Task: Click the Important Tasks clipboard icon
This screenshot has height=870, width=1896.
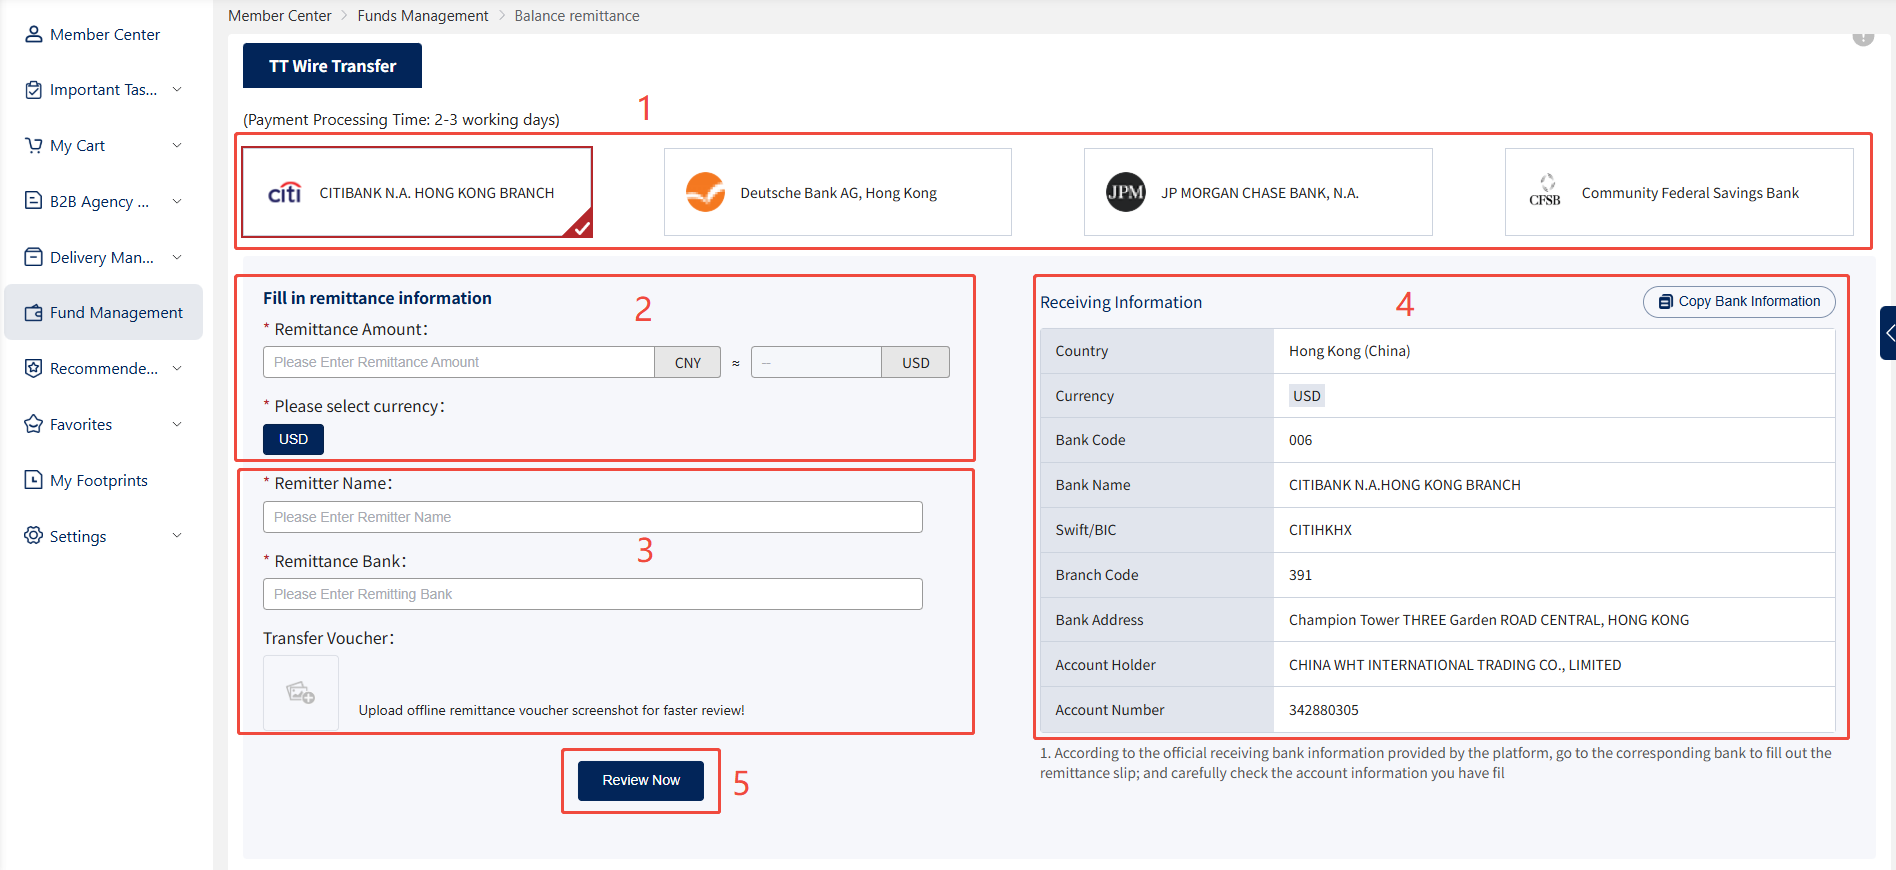Action: [34, 90]
